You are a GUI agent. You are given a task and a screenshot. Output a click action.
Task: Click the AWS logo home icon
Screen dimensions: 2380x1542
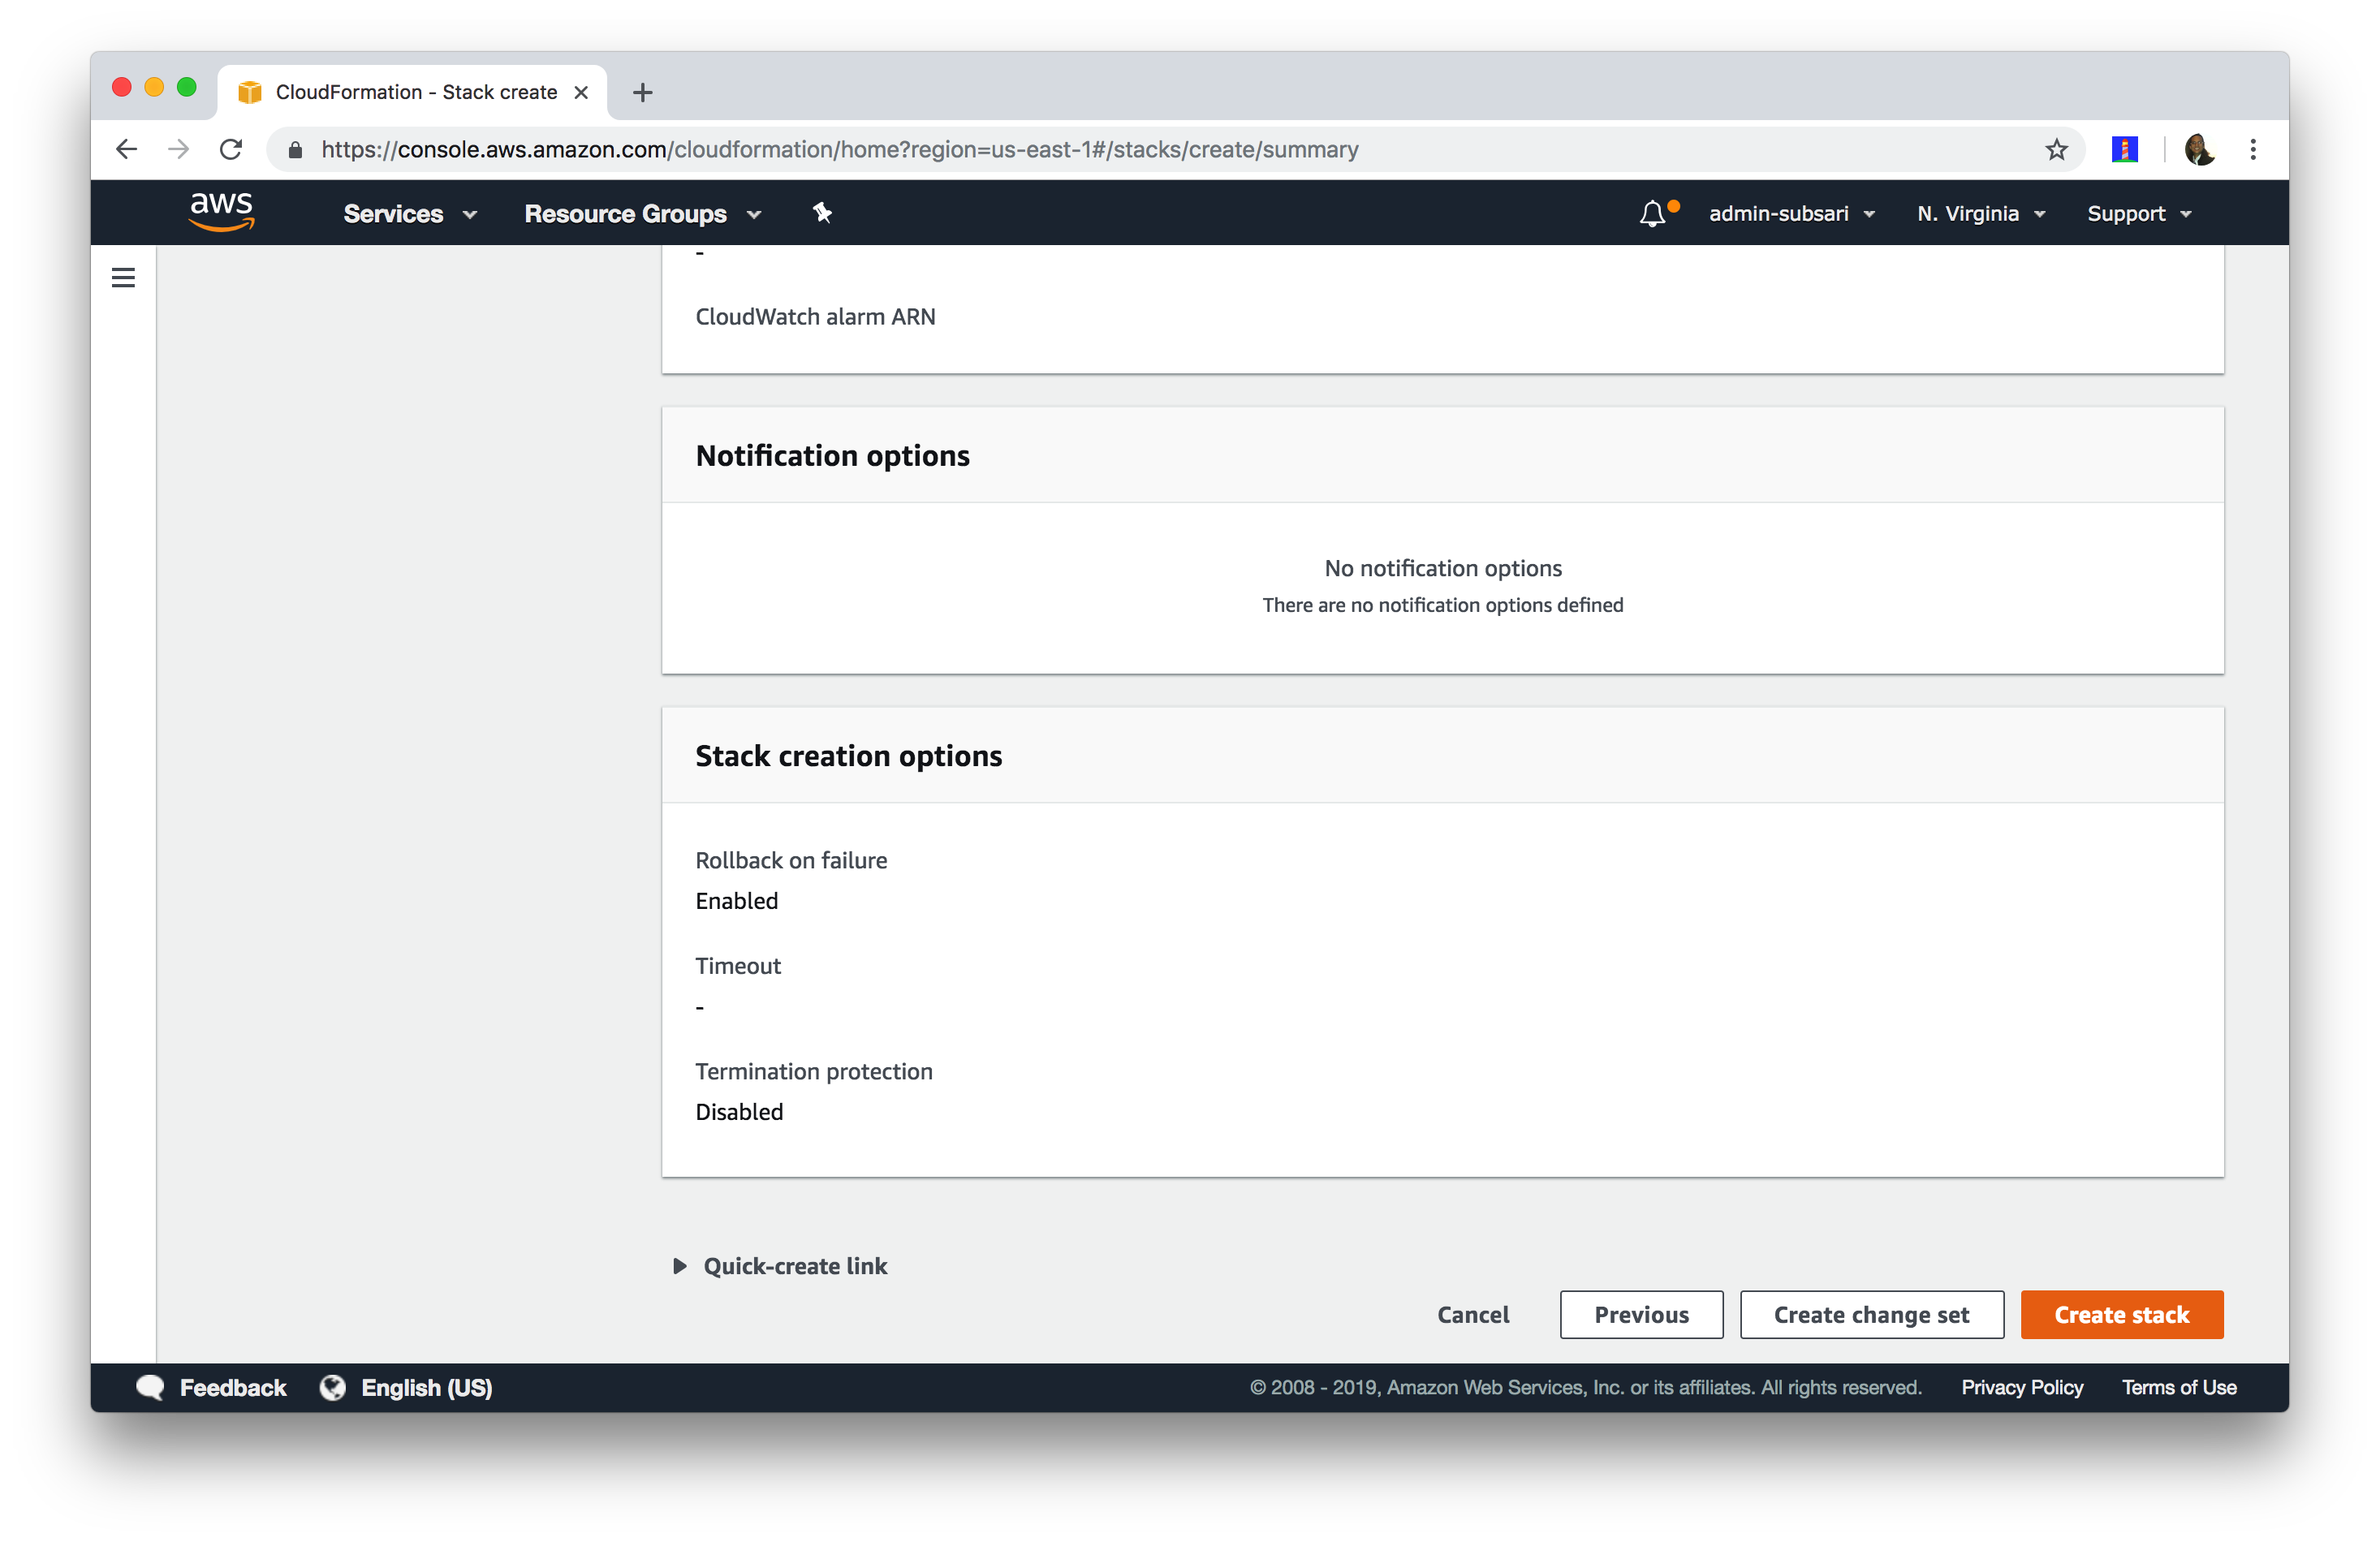222,211
